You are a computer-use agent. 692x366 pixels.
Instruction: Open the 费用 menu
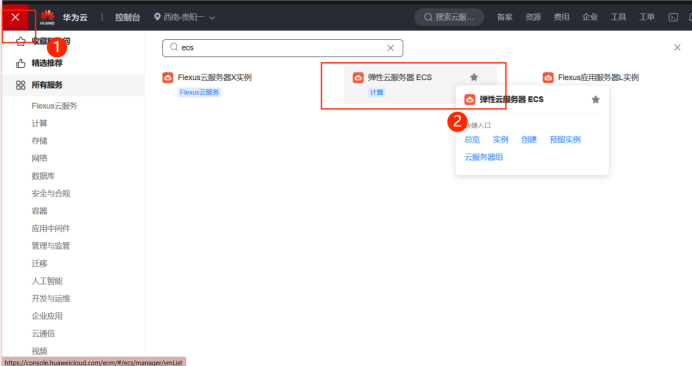[x=561, y=17]
